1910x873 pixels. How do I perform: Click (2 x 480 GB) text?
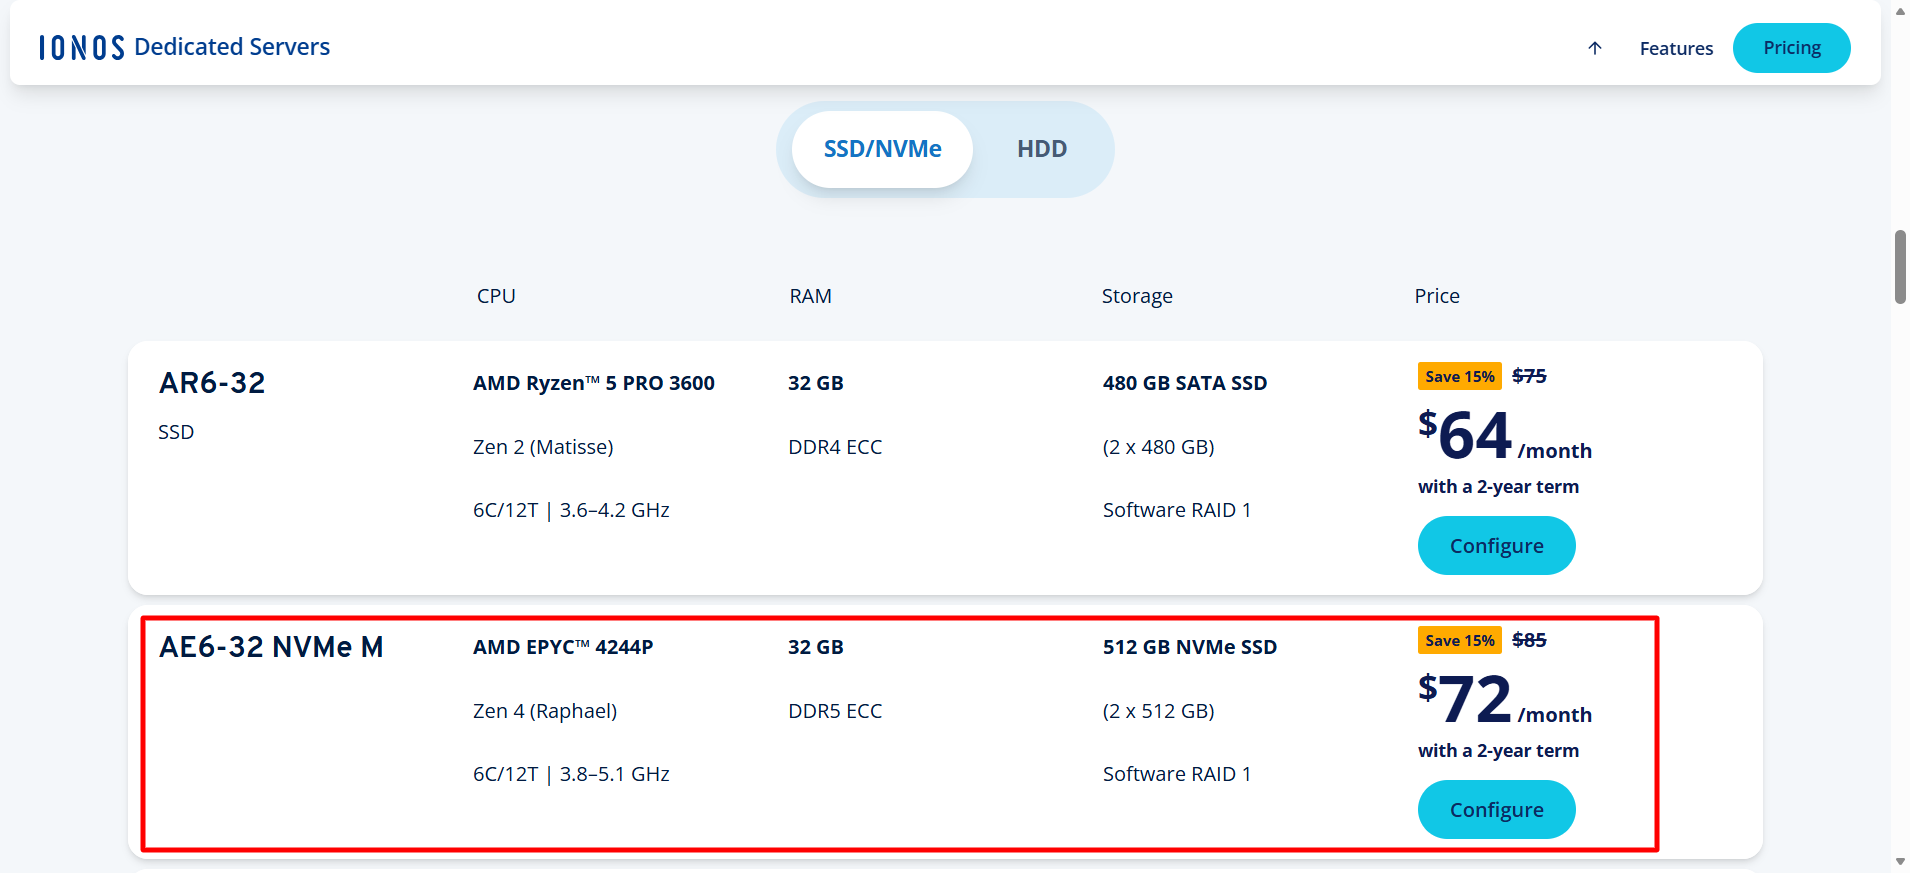tap(1159, 447)
